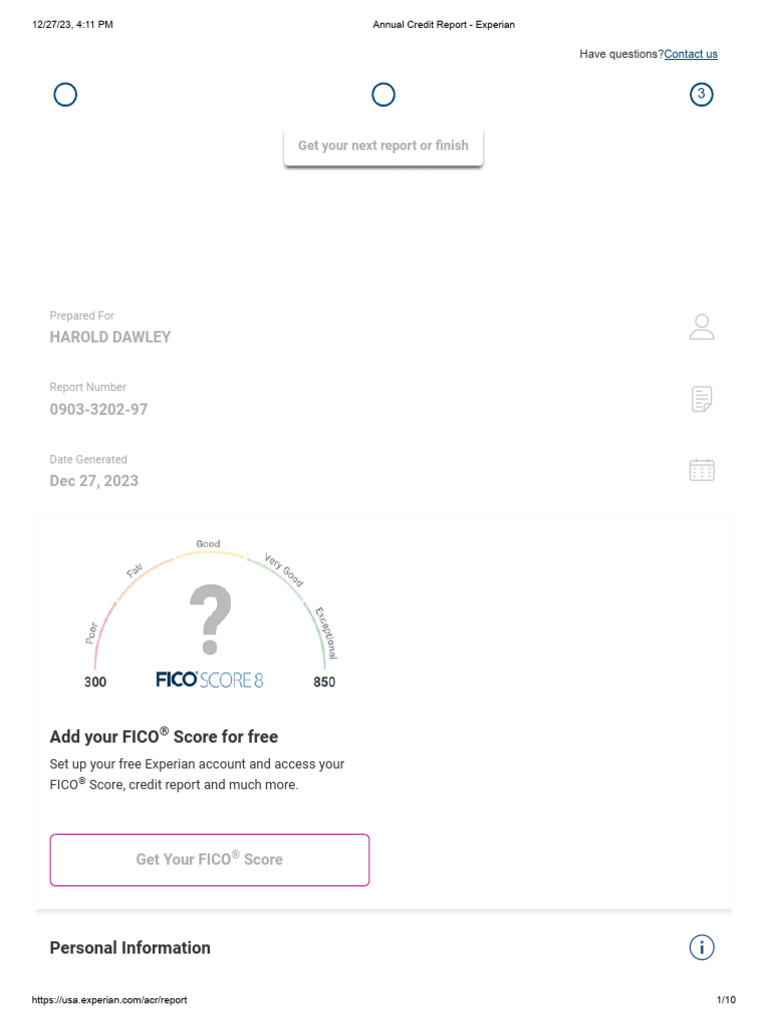The width and height of the screenshot is (768, 1024).
Task: Click the Annual Credit Report page title
Action: click(x=444, y=25)
